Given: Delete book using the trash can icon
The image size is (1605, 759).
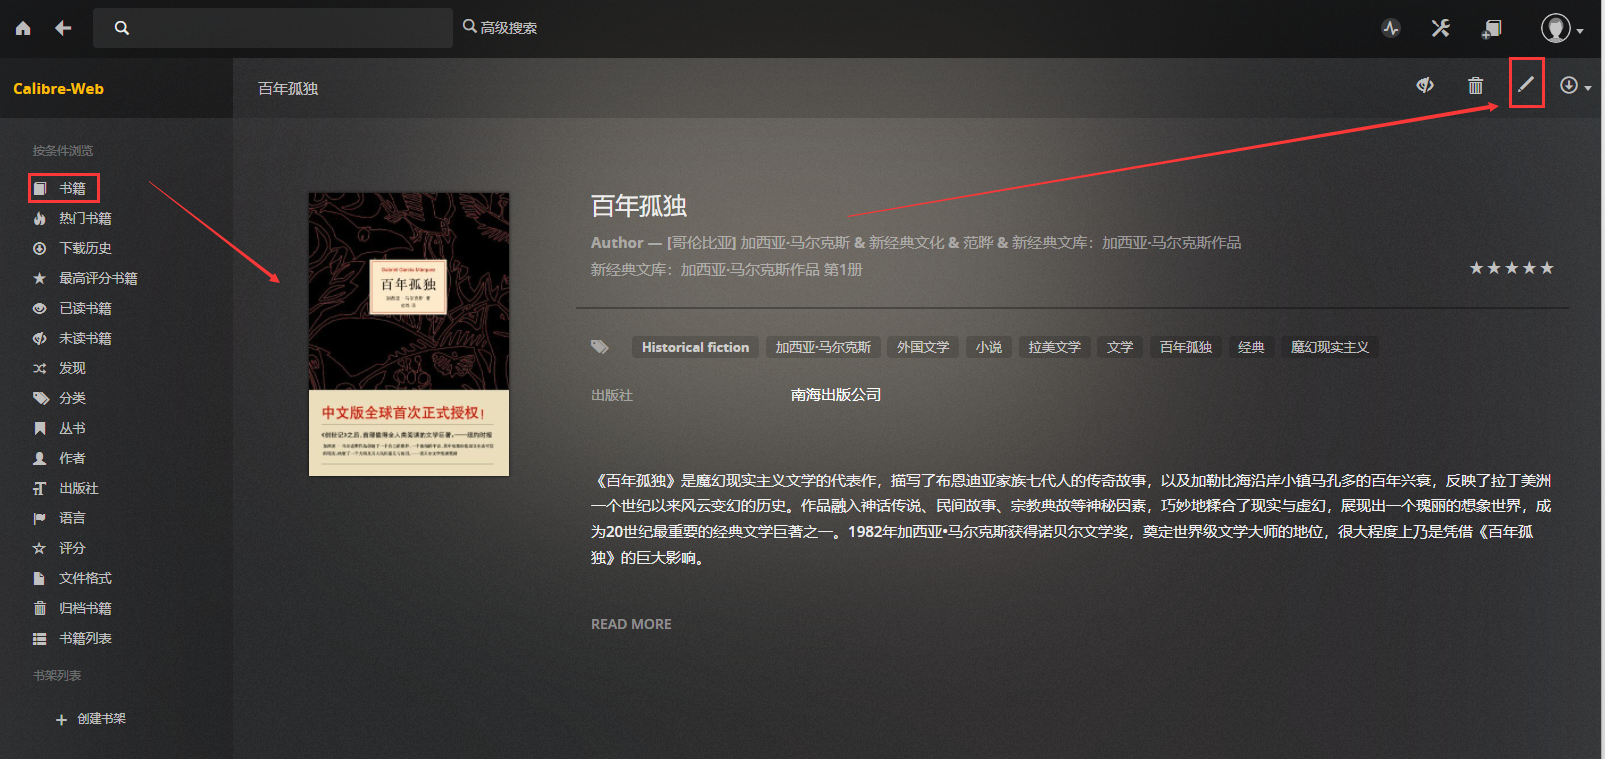Looking at the screenshot, I should 1475,86.
